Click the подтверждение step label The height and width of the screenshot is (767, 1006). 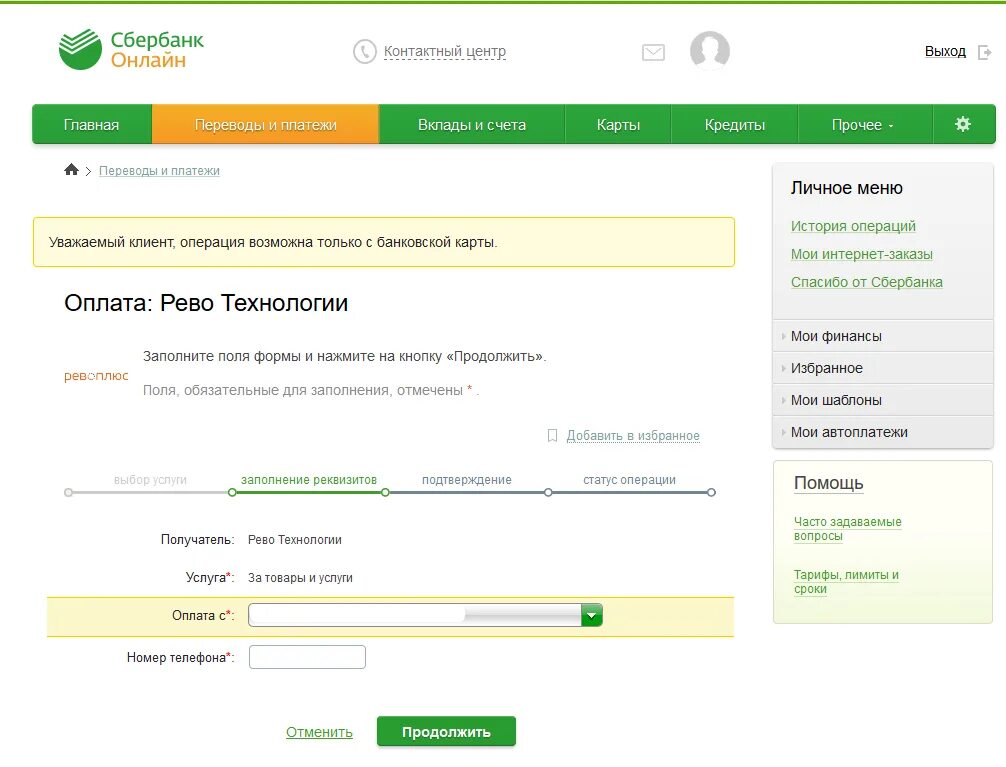466,479
